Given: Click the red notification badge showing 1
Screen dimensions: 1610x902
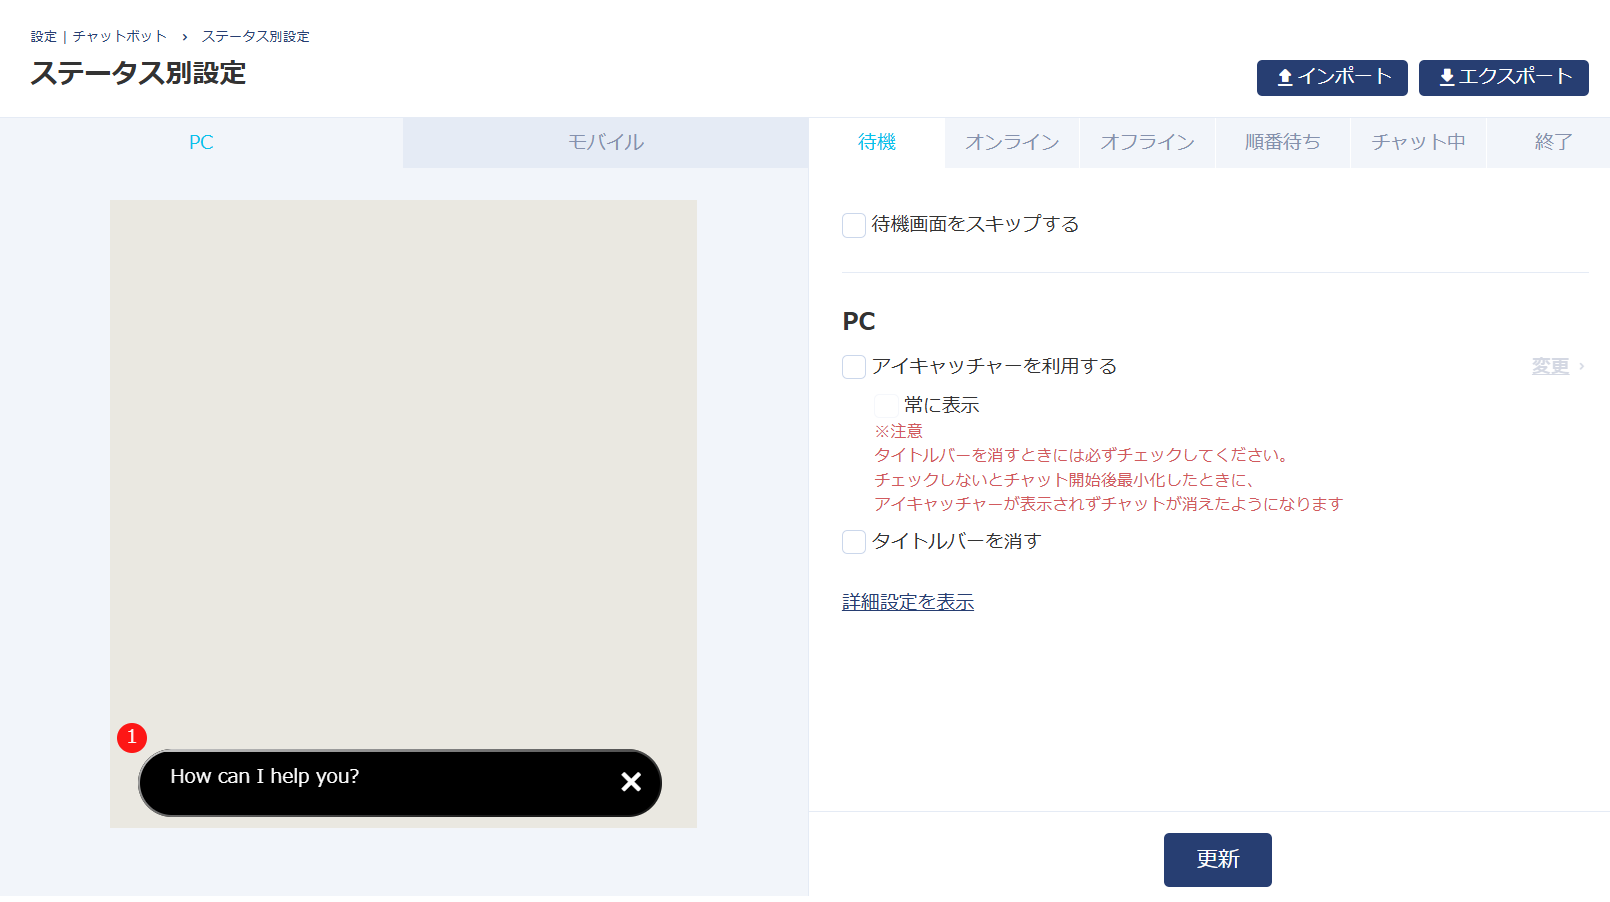Looking at the screenshot, I should (x=132, y=738).
